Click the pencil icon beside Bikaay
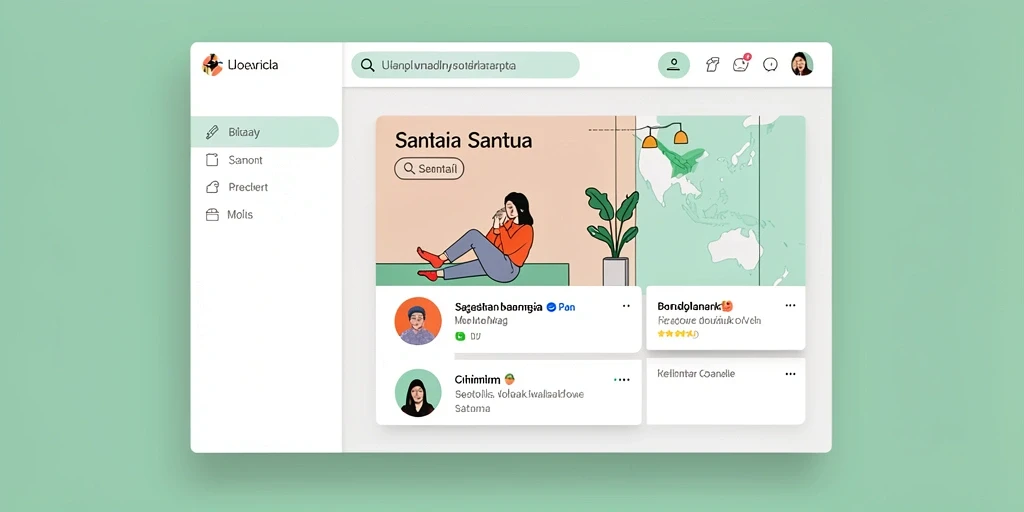This screenshot has width=1024, height=512. coord(212,133)
